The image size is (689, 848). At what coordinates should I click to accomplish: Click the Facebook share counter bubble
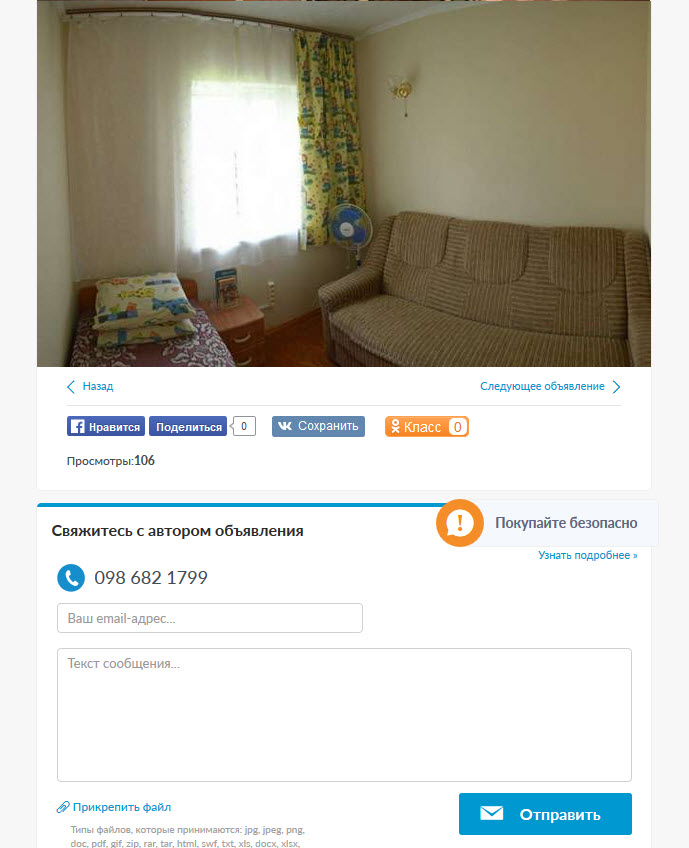pyautogui.click(x=243, y=426)
